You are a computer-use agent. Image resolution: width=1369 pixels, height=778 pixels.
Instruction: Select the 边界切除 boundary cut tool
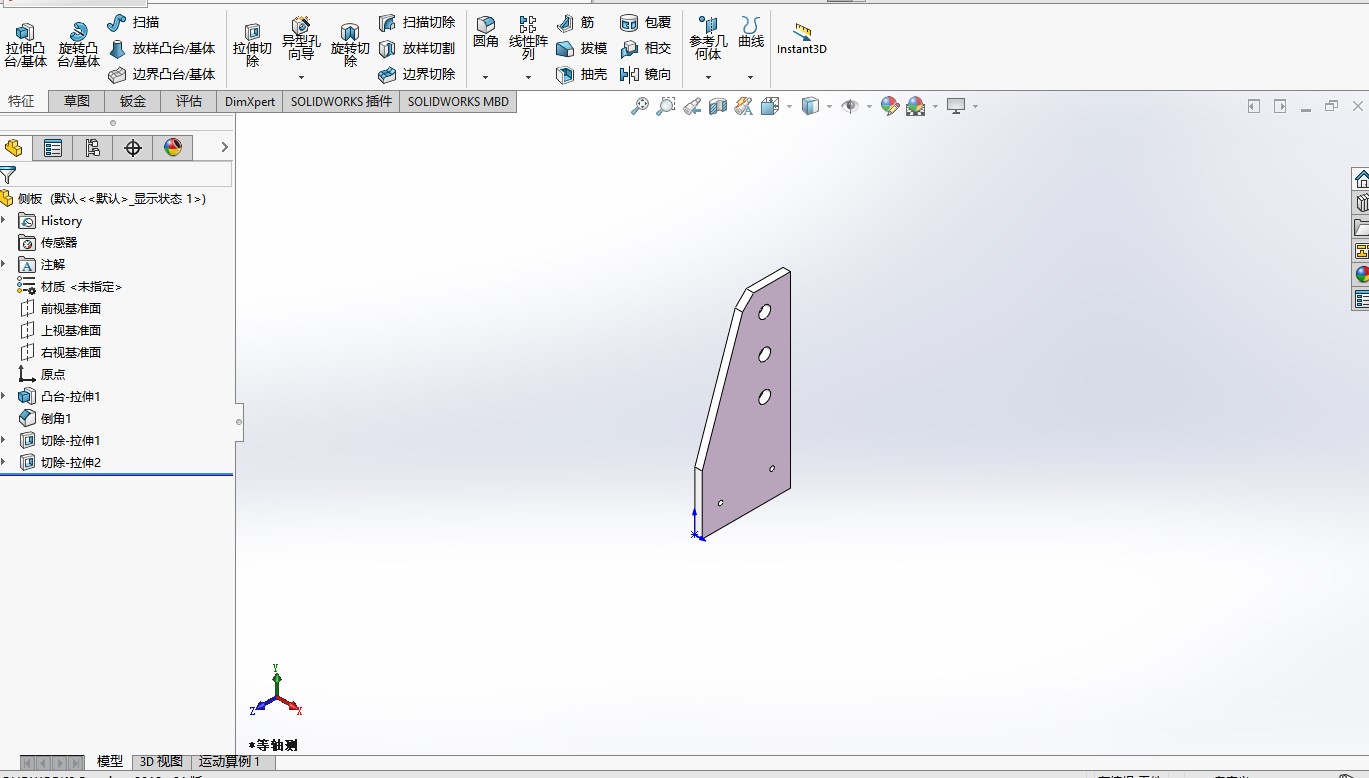tap(417, 74)
